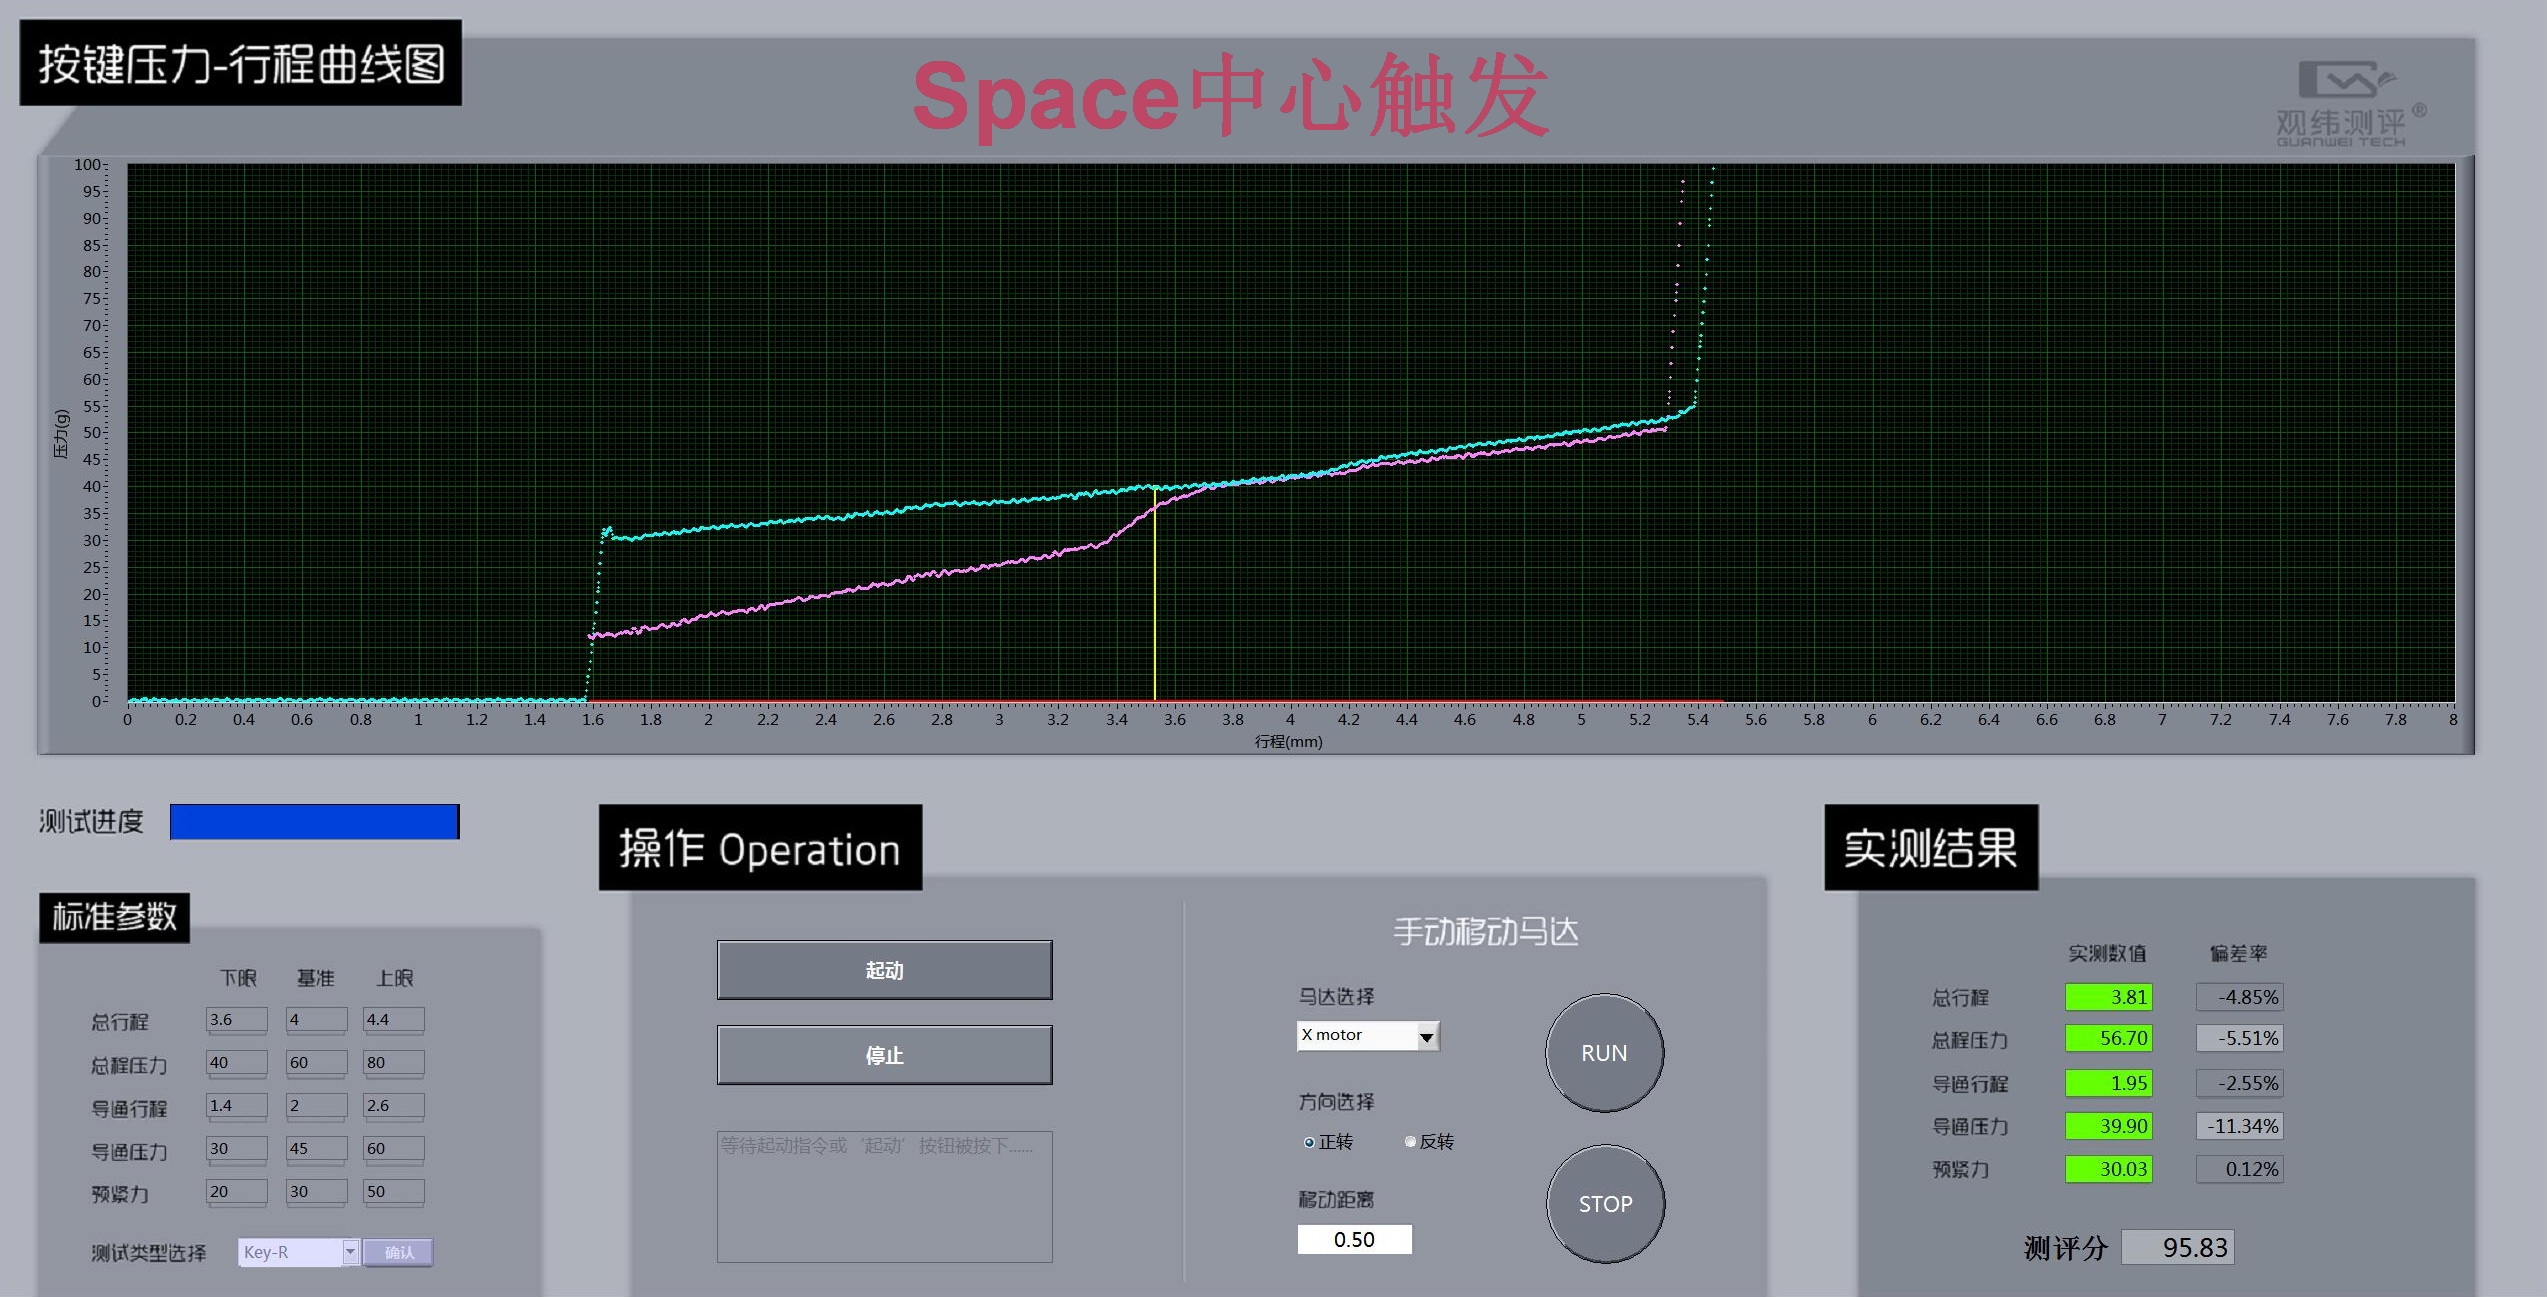Select the 反转 reverse radio button
The image size is (2547, 1297).
[1410, 1142]
